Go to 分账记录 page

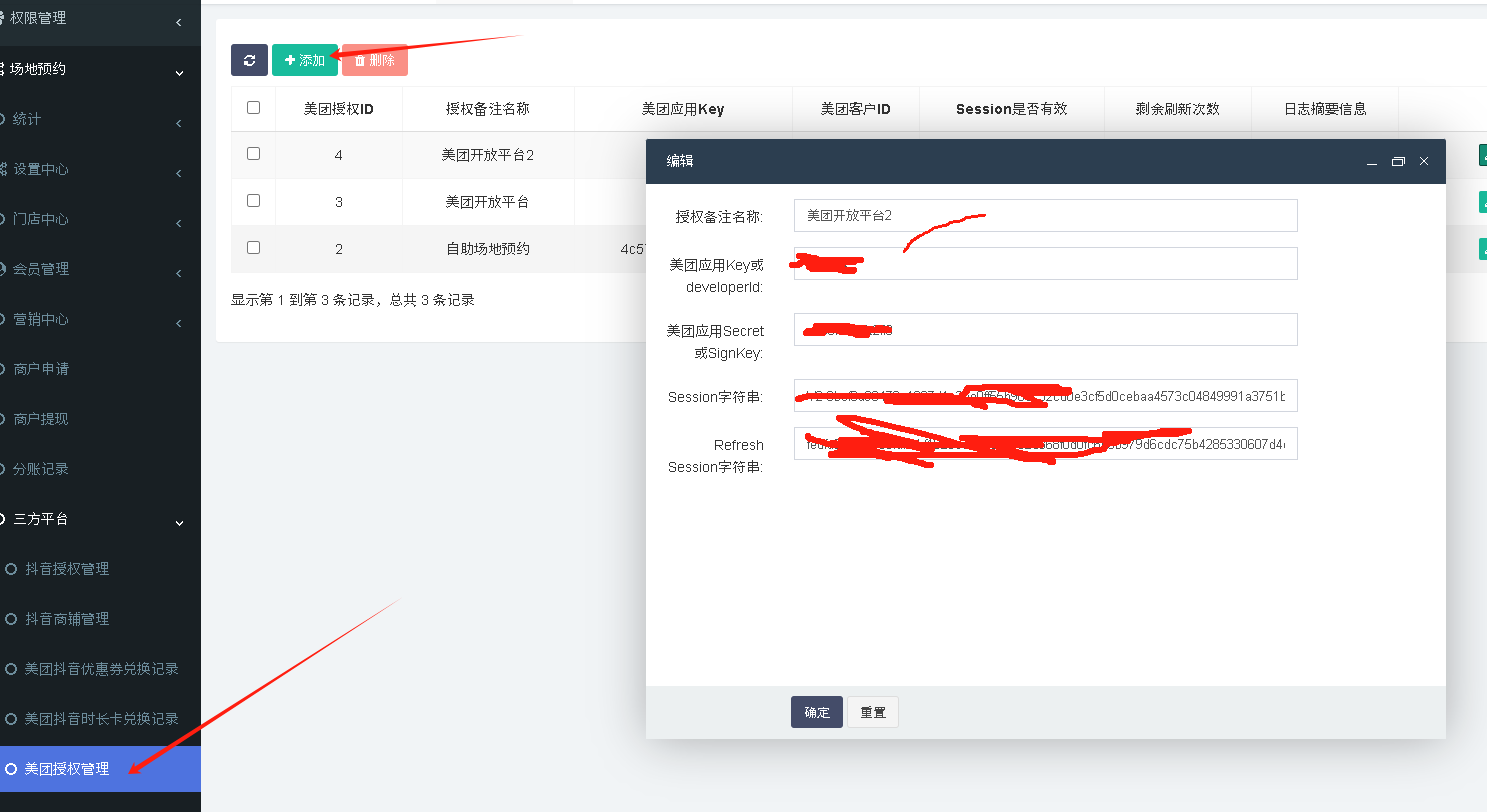pos(100,469)
